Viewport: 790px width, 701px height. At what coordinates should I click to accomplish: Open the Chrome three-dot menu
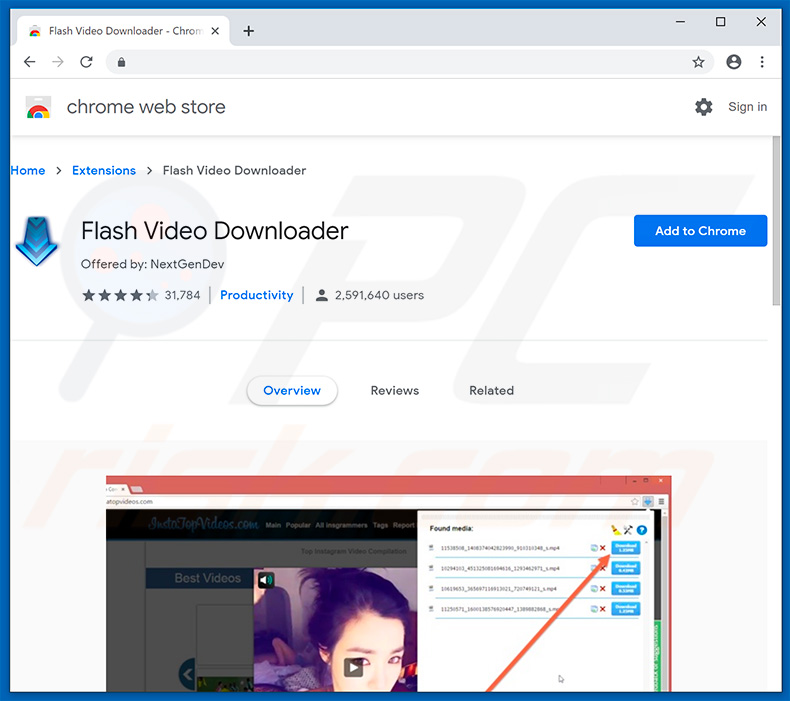(762, 62)
